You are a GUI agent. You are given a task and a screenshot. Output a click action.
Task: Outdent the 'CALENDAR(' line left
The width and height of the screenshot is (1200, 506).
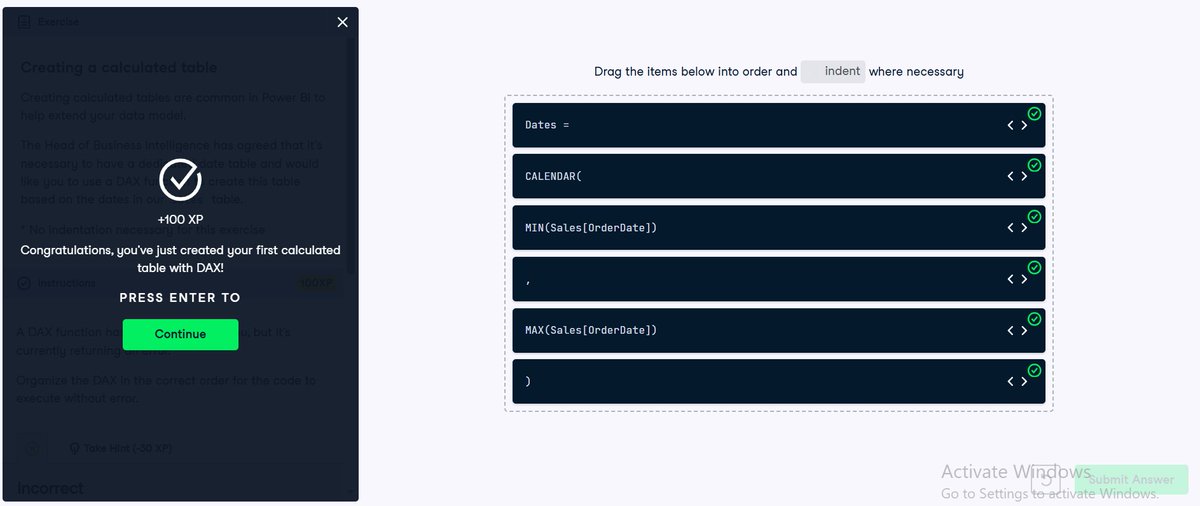coord(1010,176)
